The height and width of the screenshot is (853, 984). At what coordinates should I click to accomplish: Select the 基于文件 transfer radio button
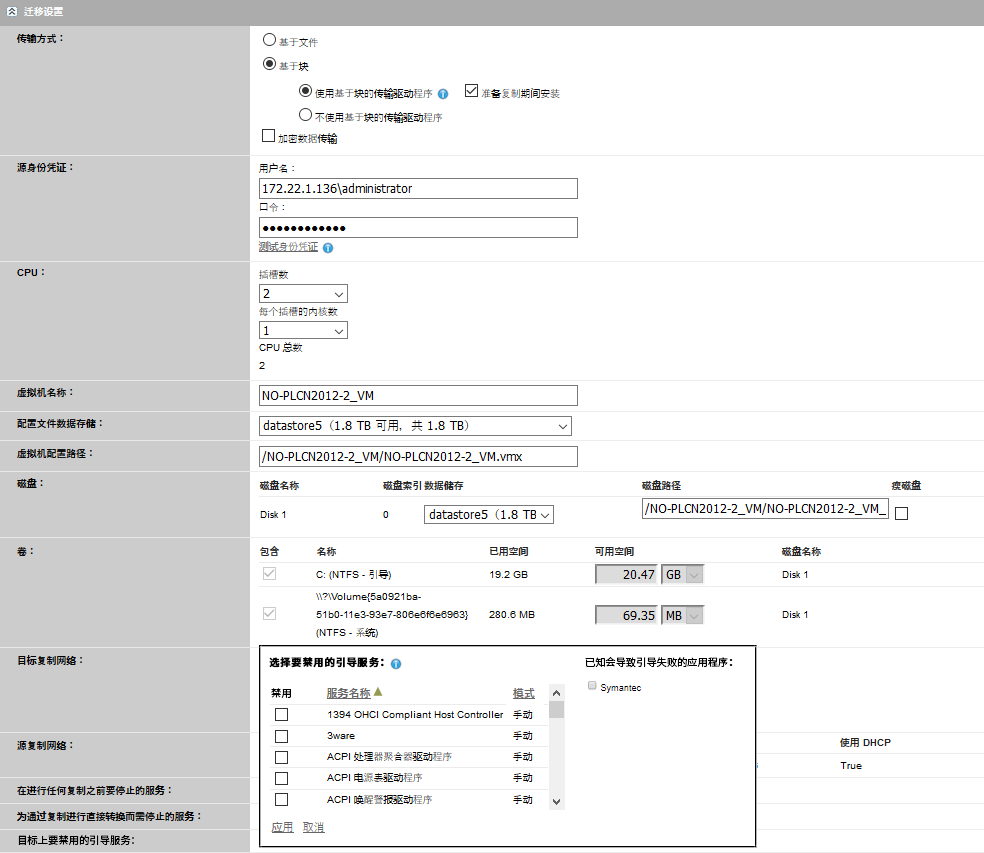[x=268, y=41]
